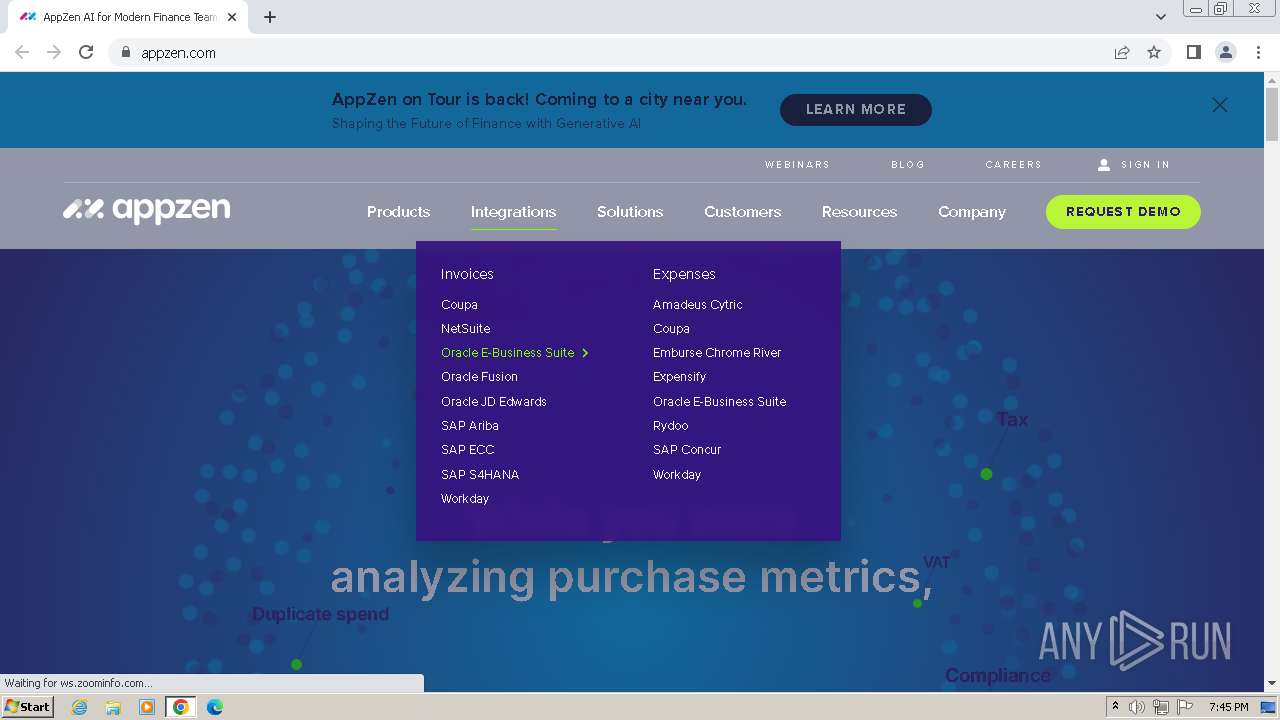This screenshot has width=1280, height=720.
Task: Open the Solutions menu
Action: coord(630,212)
